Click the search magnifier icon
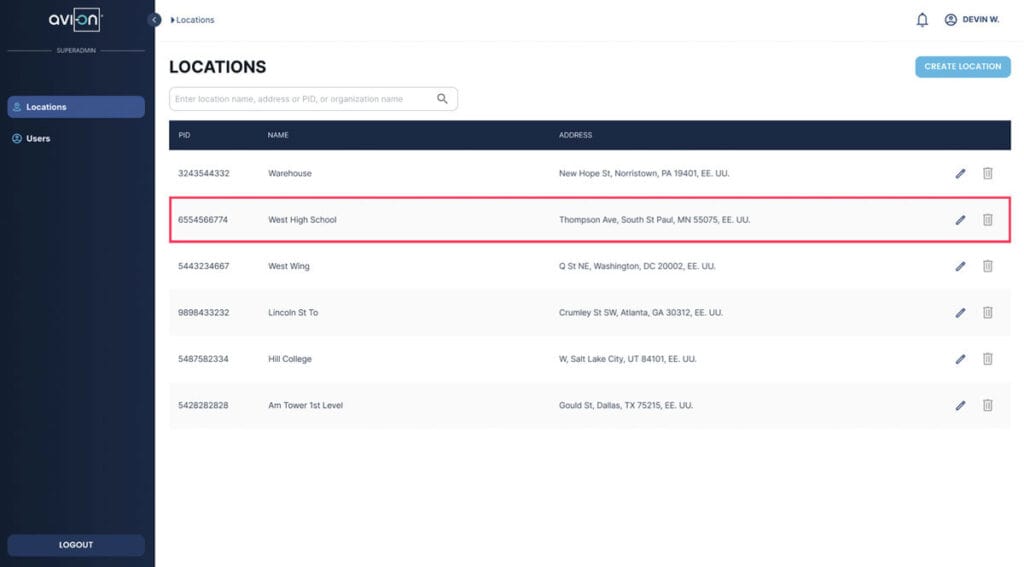Viewport: 1024px width, 567px height. (442, 99)
